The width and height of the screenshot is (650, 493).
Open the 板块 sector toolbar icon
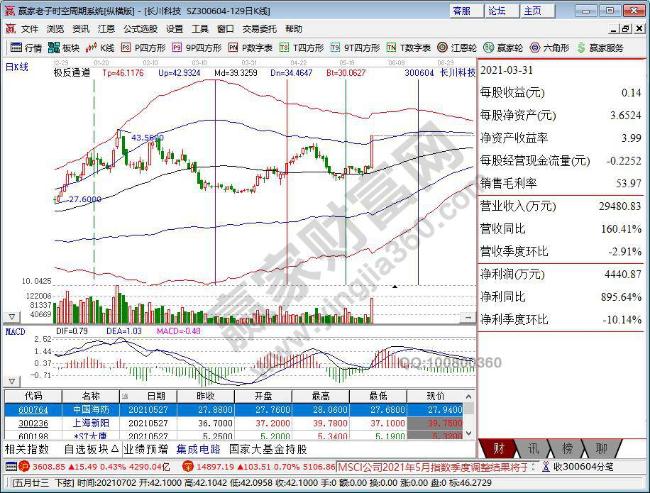[x=63, y=48]
